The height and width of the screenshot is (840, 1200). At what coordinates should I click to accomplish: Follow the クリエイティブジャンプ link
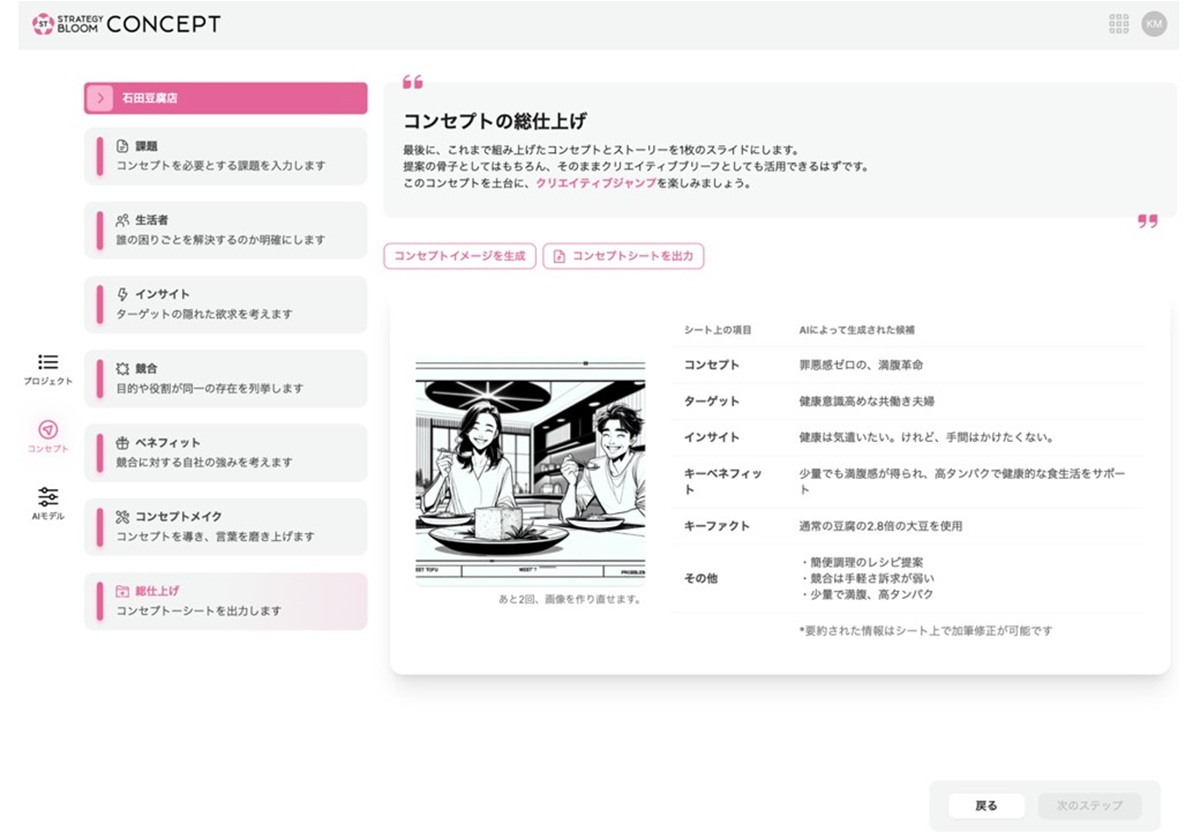click(596, 184)
